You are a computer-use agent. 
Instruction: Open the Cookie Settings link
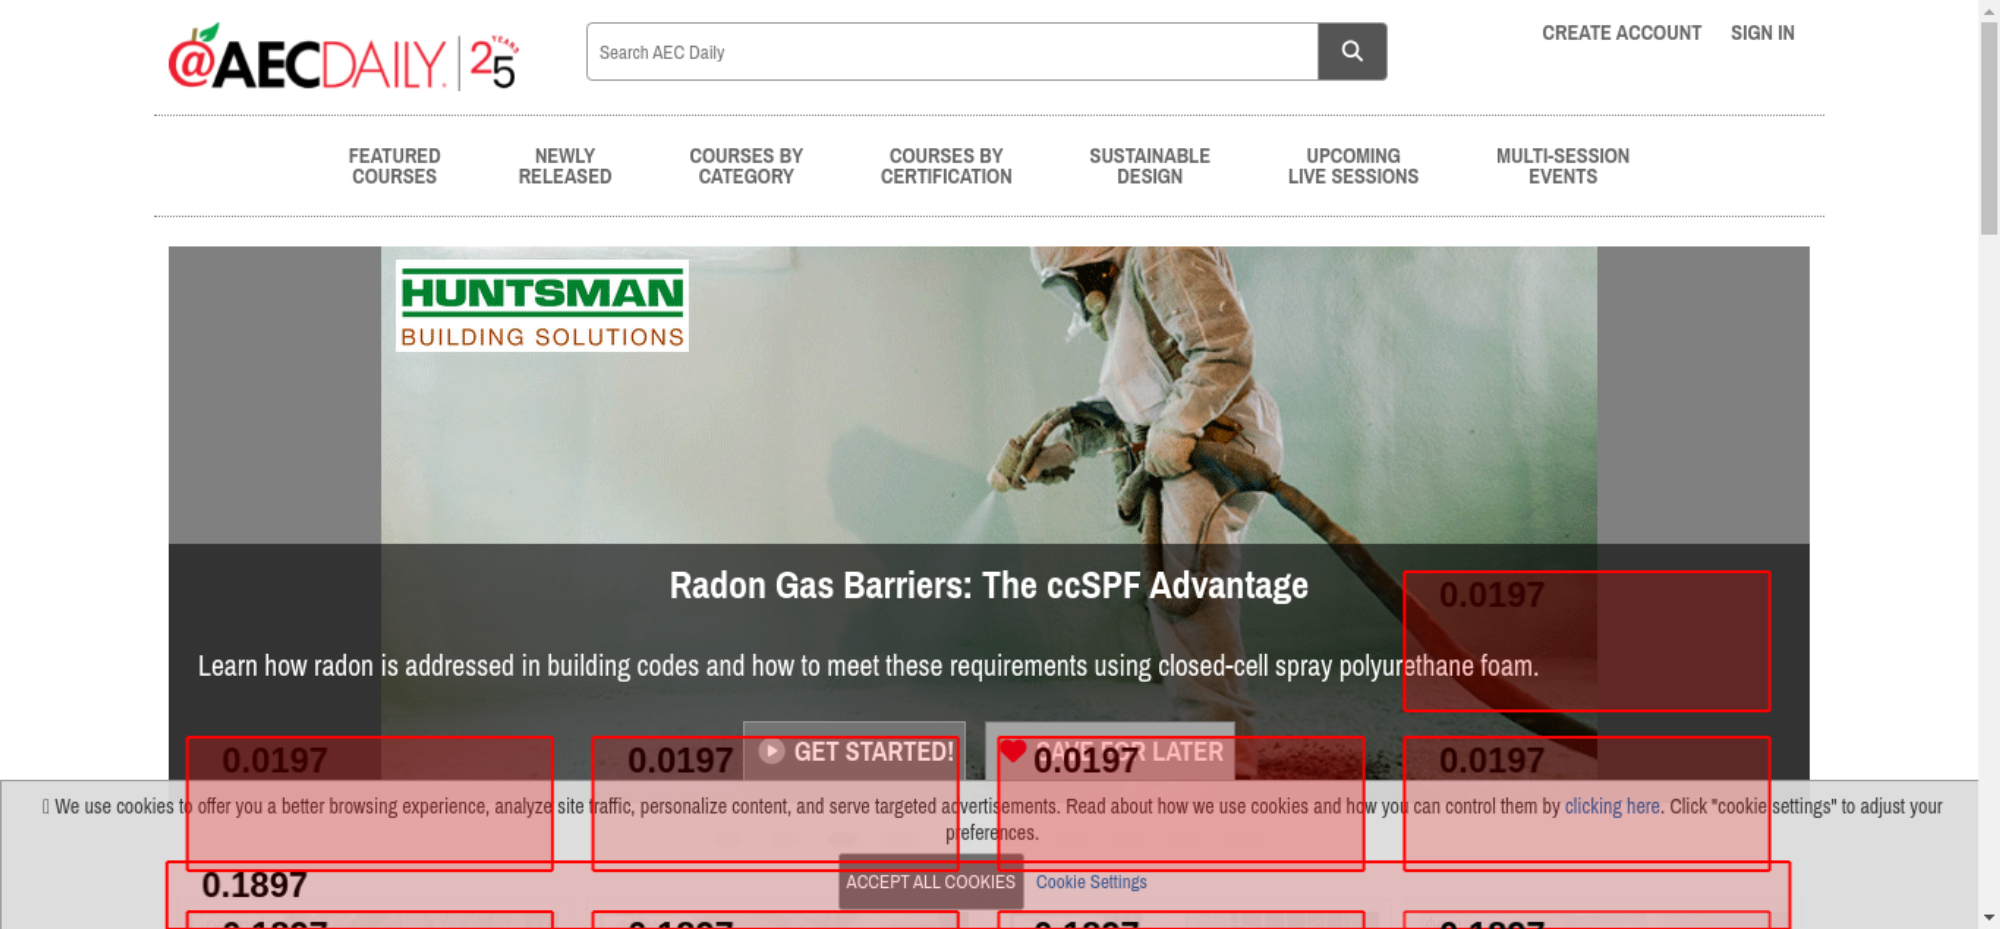(x=1091, y=882)
